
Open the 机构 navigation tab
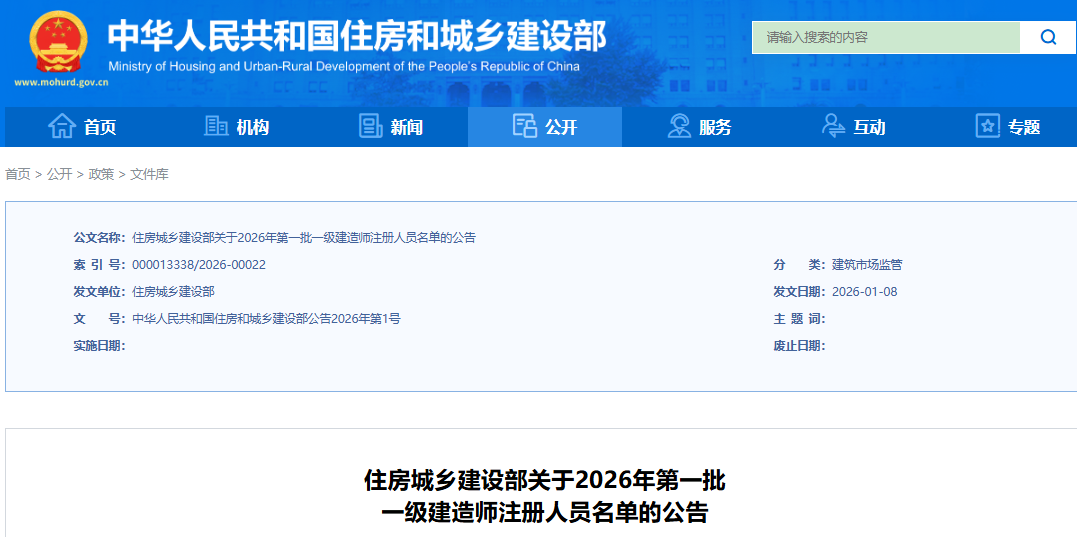click(236, 127)
